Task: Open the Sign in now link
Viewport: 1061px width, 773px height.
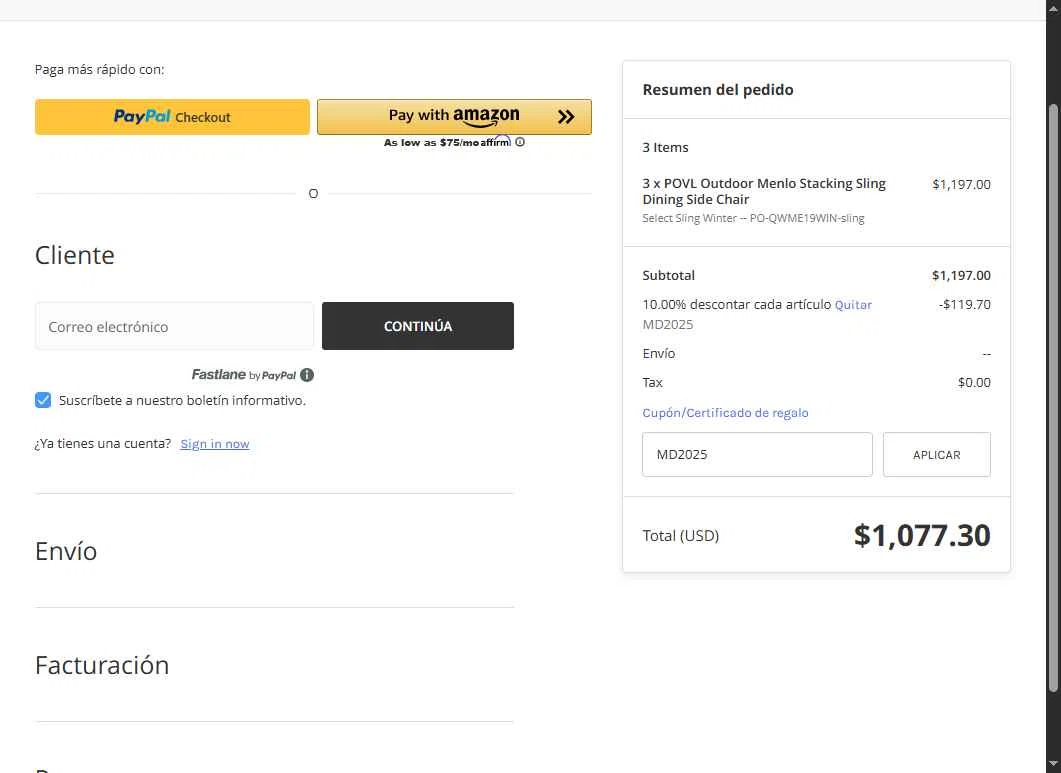Action: tap(215, 444)
